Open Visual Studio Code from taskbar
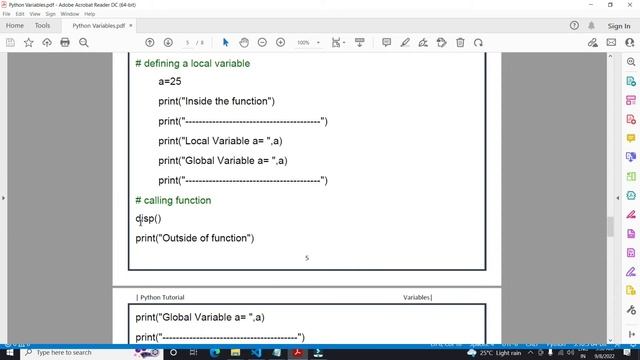 [x=256, y=353]
